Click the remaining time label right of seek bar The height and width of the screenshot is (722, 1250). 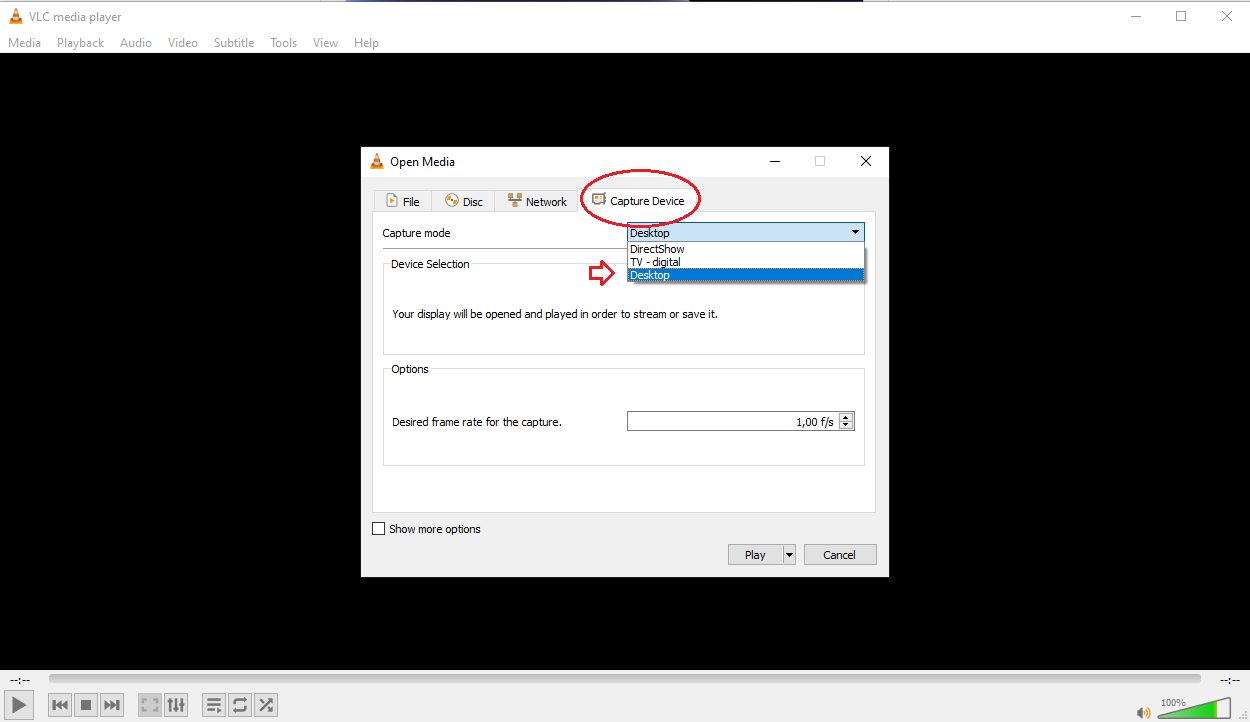point(1229,680)
